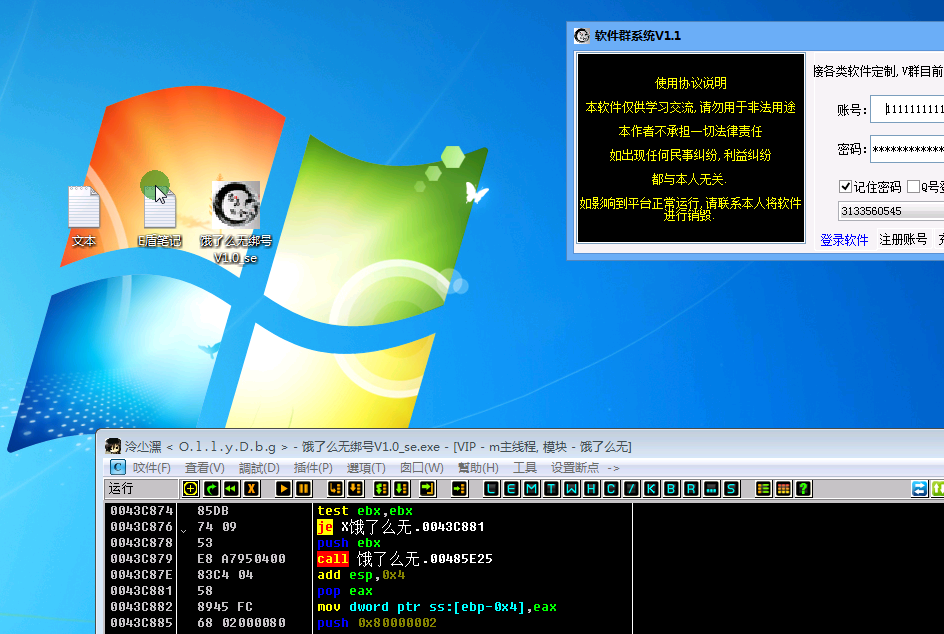Select the call 00485E25 instruction row
The width and height of the screenshot is (944, 634).
(368, 559)
